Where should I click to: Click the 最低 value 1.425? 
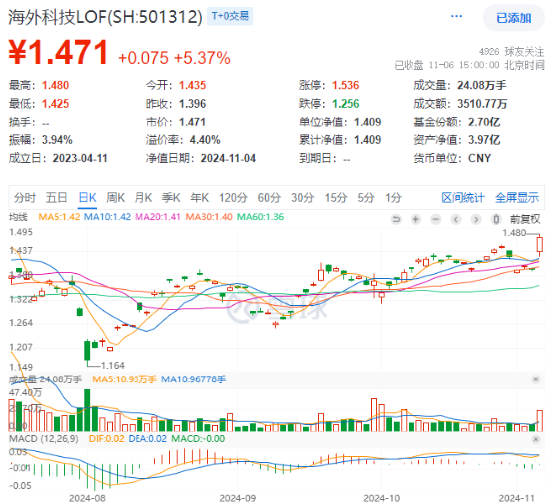55,104
